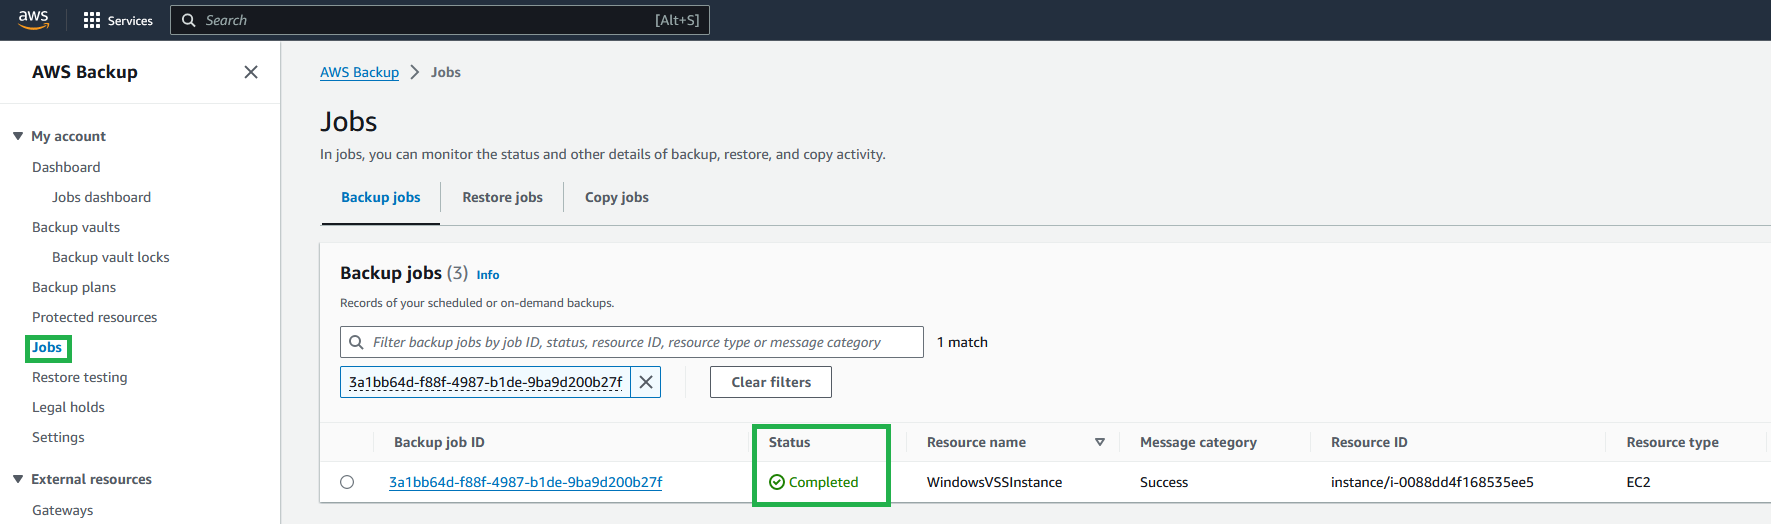Screen dimensions: 1771x524
Task: Click the Jobs breadcrumb text
Action: click(x=446, y=72)
